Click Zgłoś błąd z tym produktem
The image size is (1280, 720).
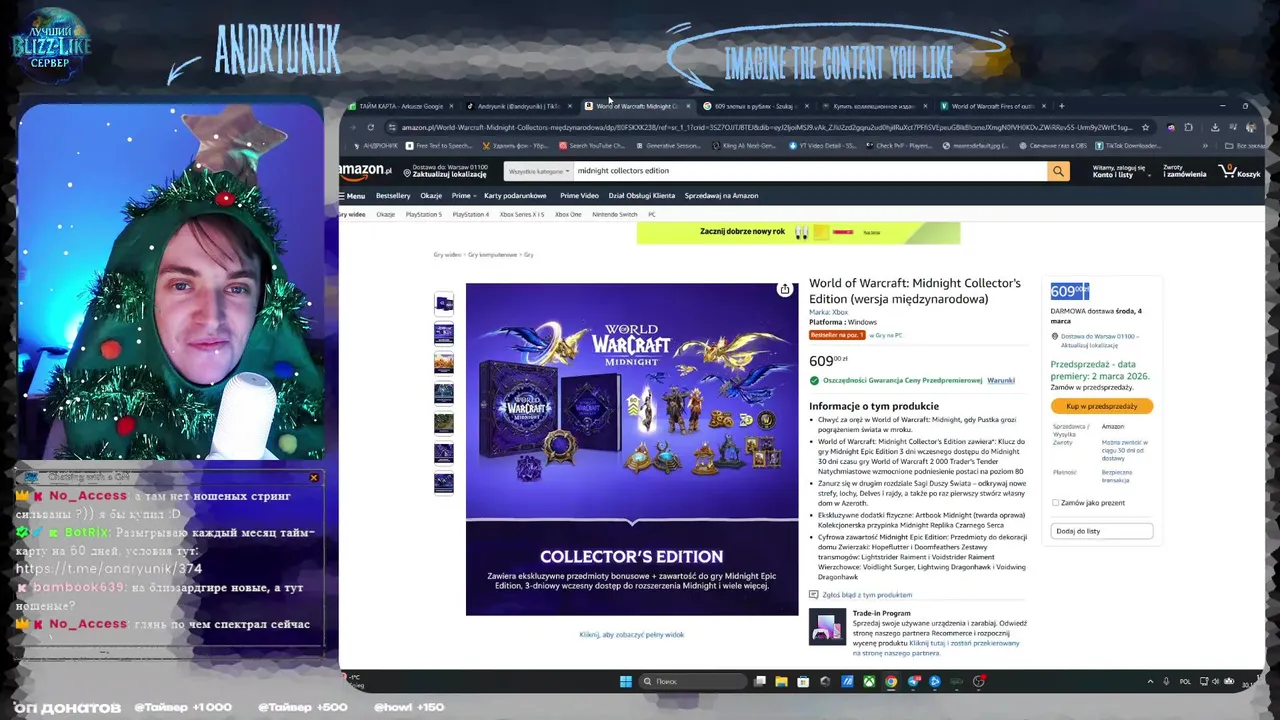click(866, 595)
